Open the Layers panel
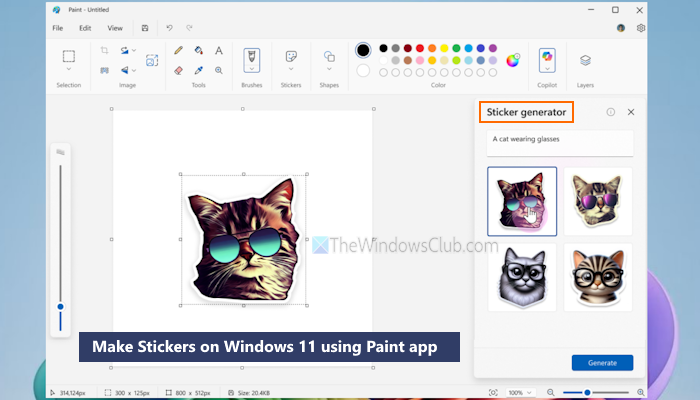Image resolution: width=700 pixels, height=400 pixels. point(585,60)
